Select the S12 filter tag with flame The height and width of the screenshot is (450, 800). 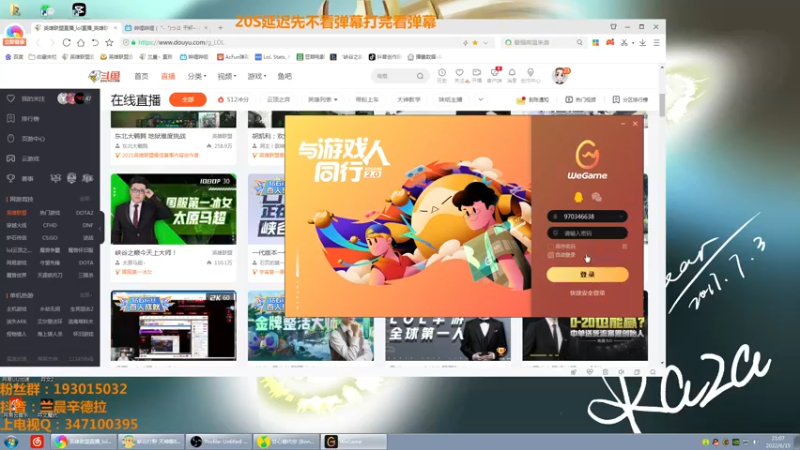click(233, 99)
